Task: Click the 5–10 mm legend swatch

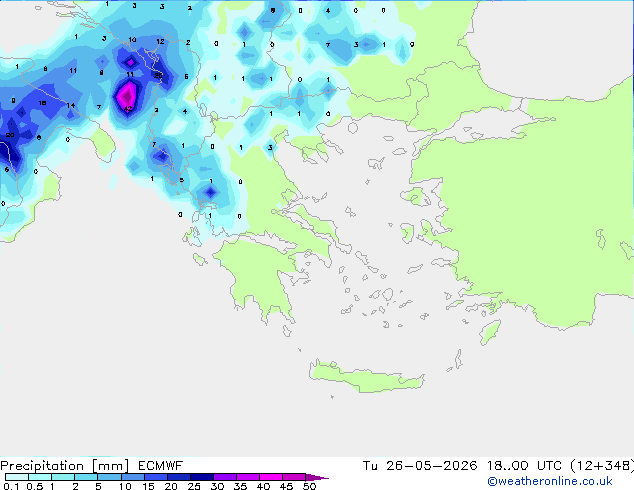Action: [109, 477]
